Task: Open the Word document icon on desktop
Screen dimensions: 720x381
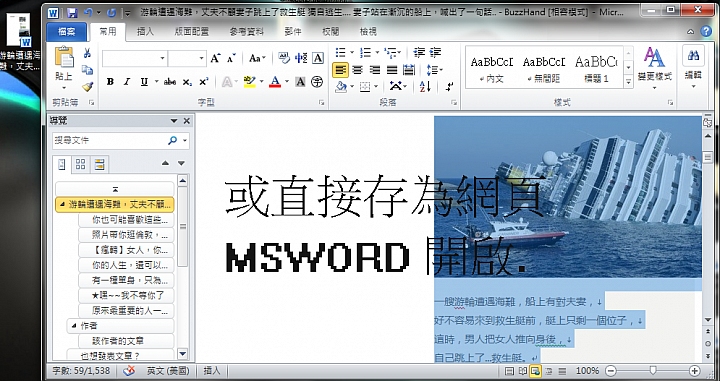Action: pyautogui.click(x=19, y=30)
